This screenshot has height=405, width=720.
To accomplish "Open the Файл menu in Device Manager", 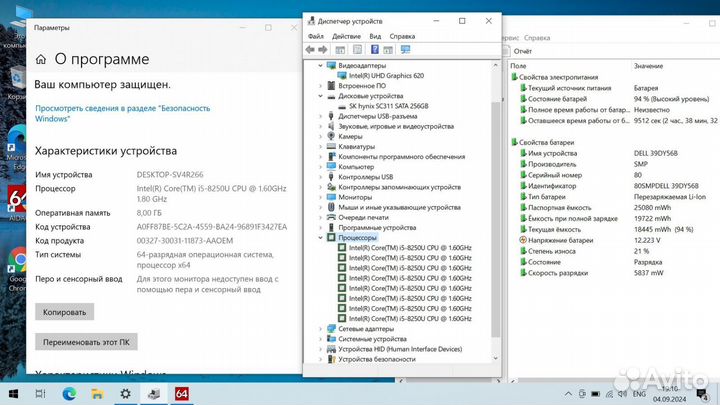I will 315,36.
